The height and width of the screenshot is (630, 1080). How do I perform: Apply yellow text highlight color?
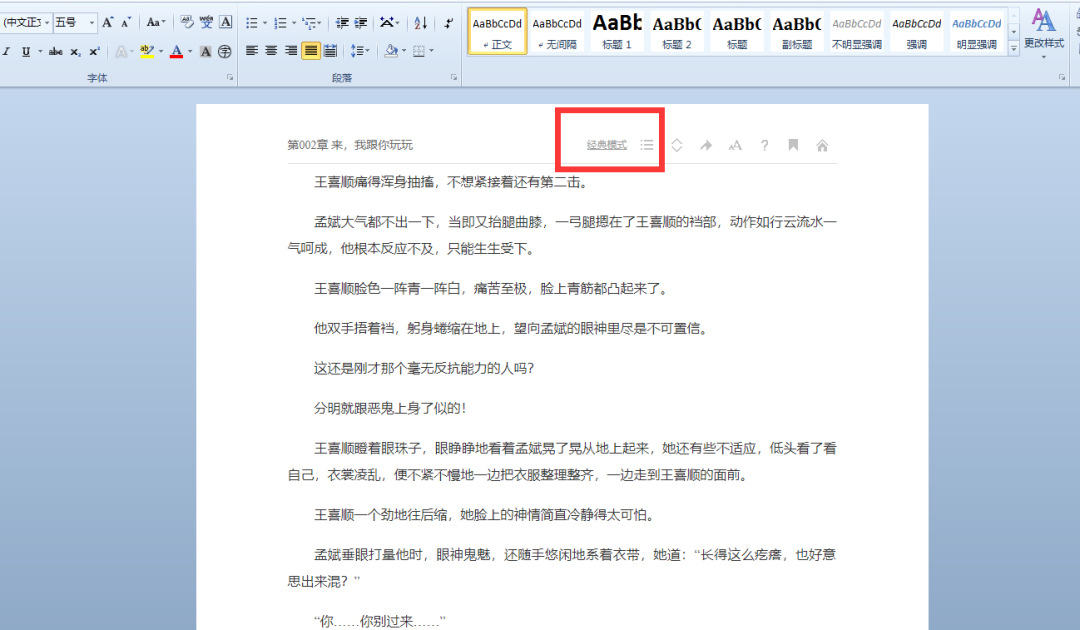147,51
